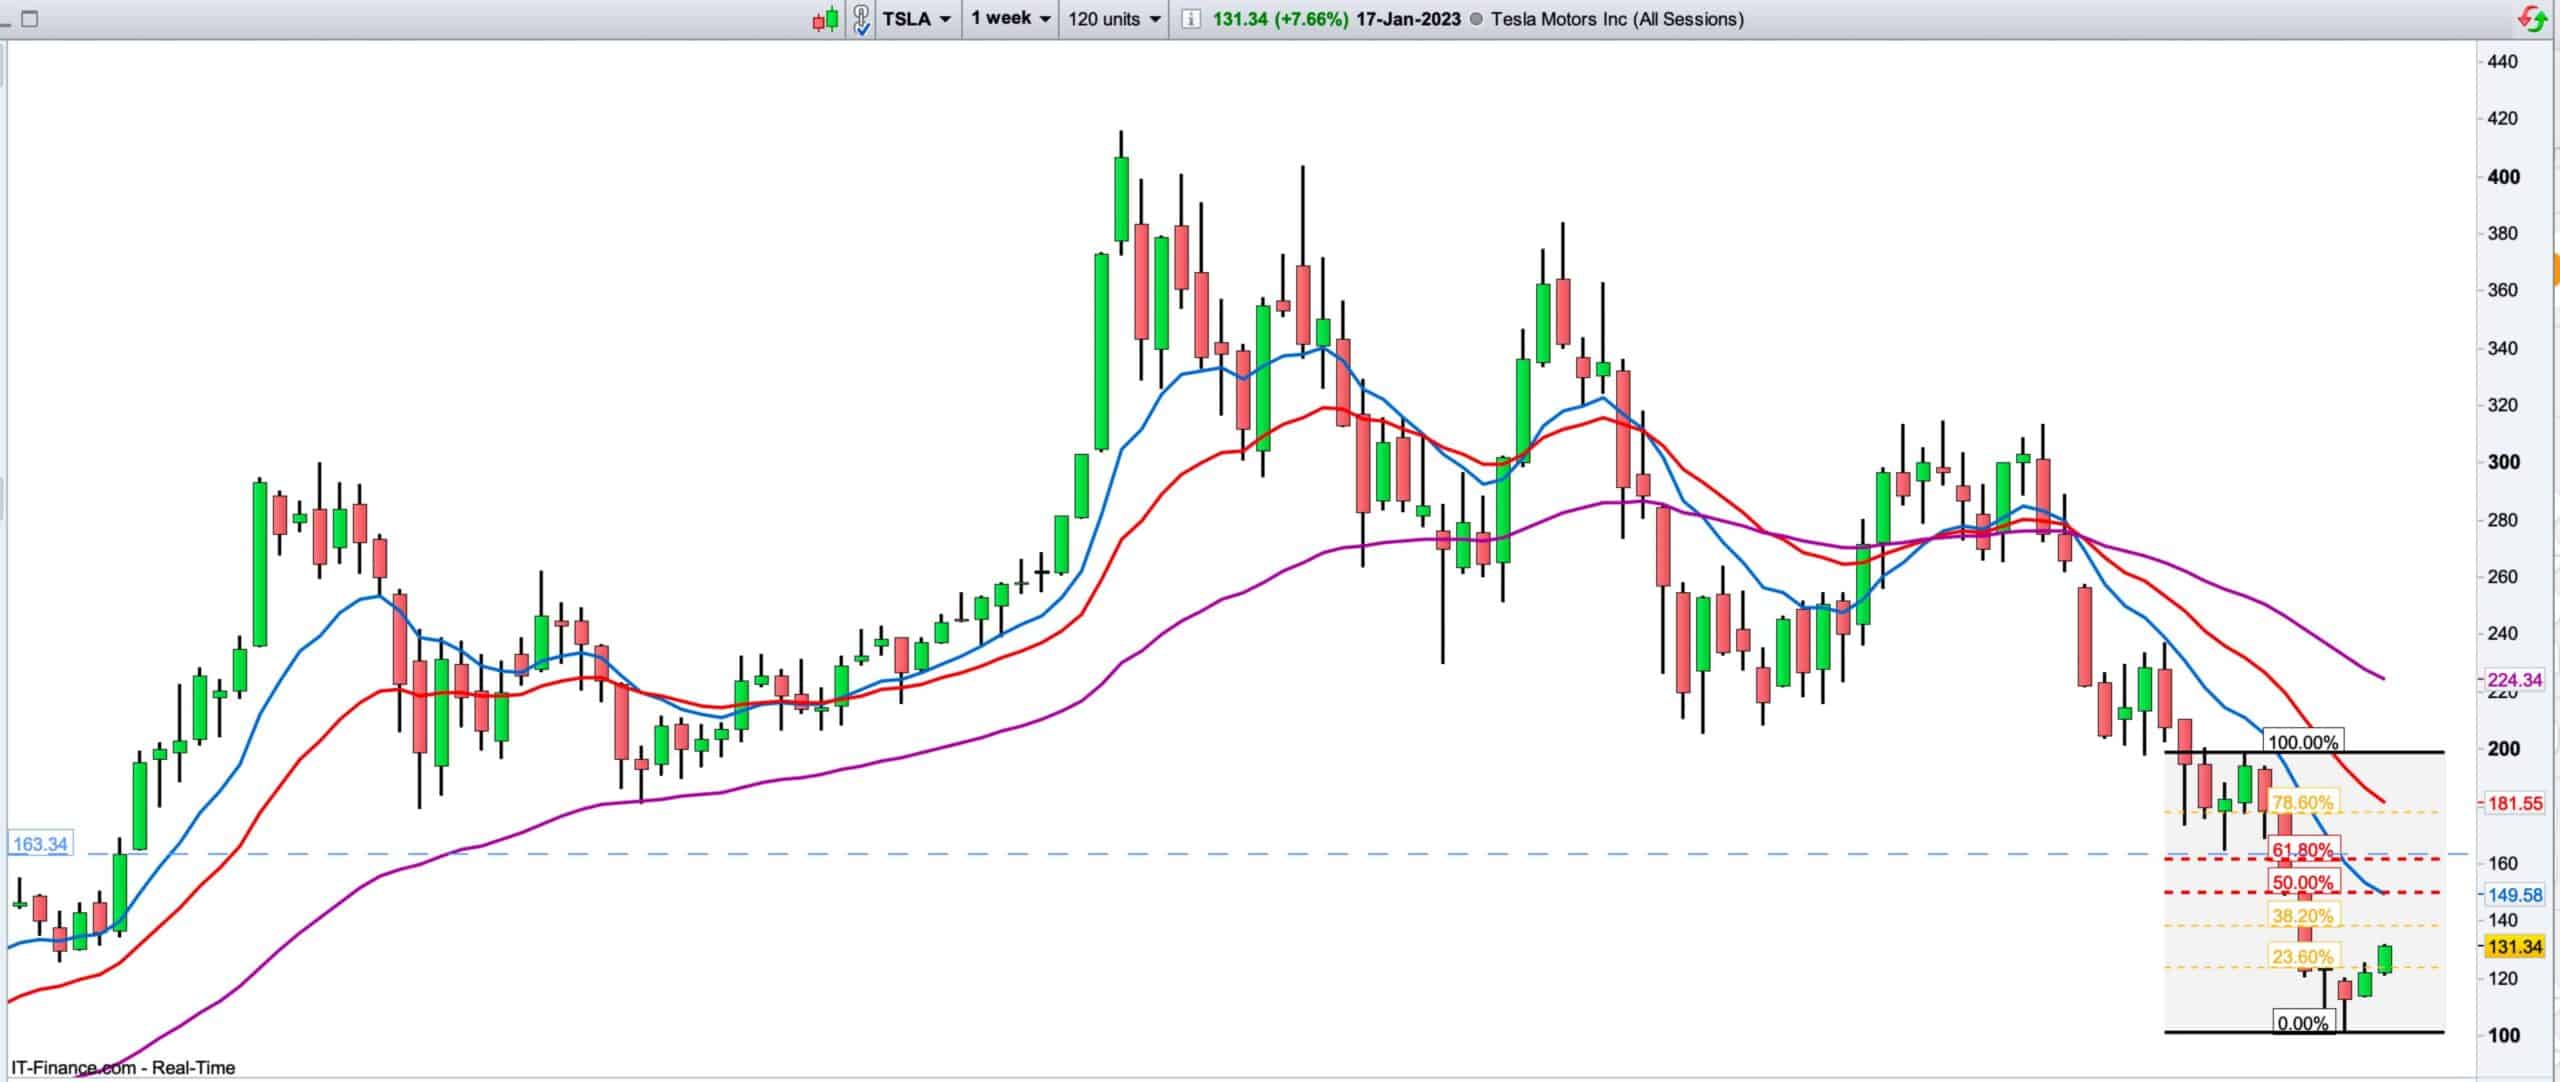
Task: Click the blue 149.58 moving average label
Action: (x=2515, y=895)
